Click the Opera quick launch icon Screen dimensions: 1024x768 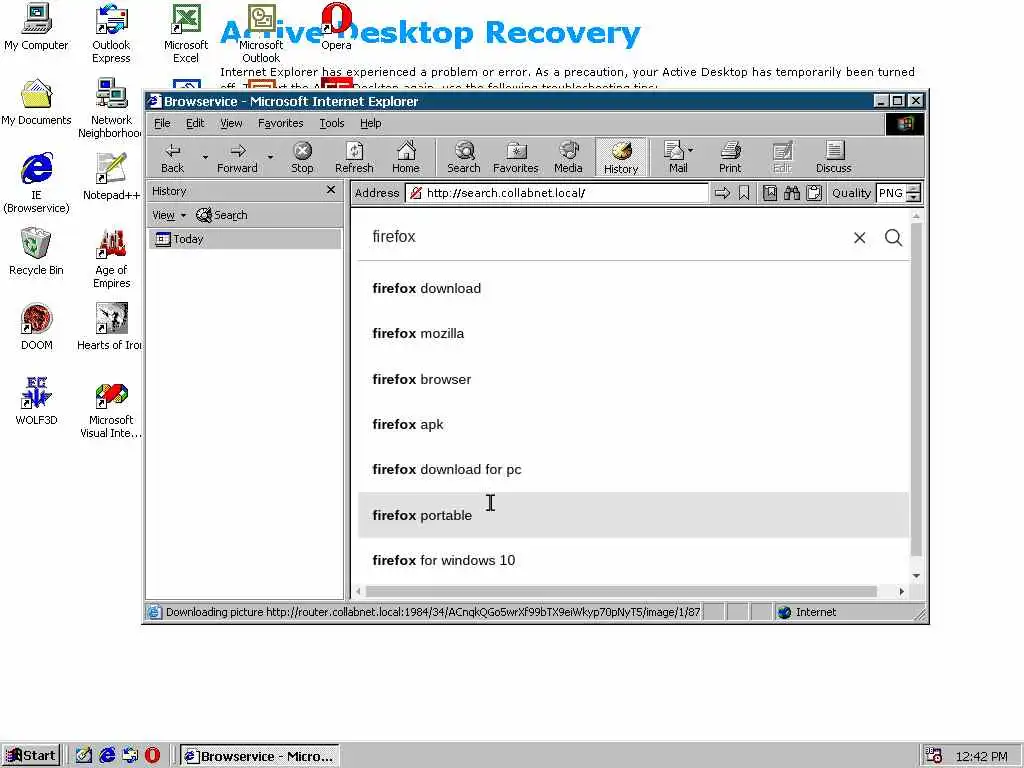[x=153, y=756]
